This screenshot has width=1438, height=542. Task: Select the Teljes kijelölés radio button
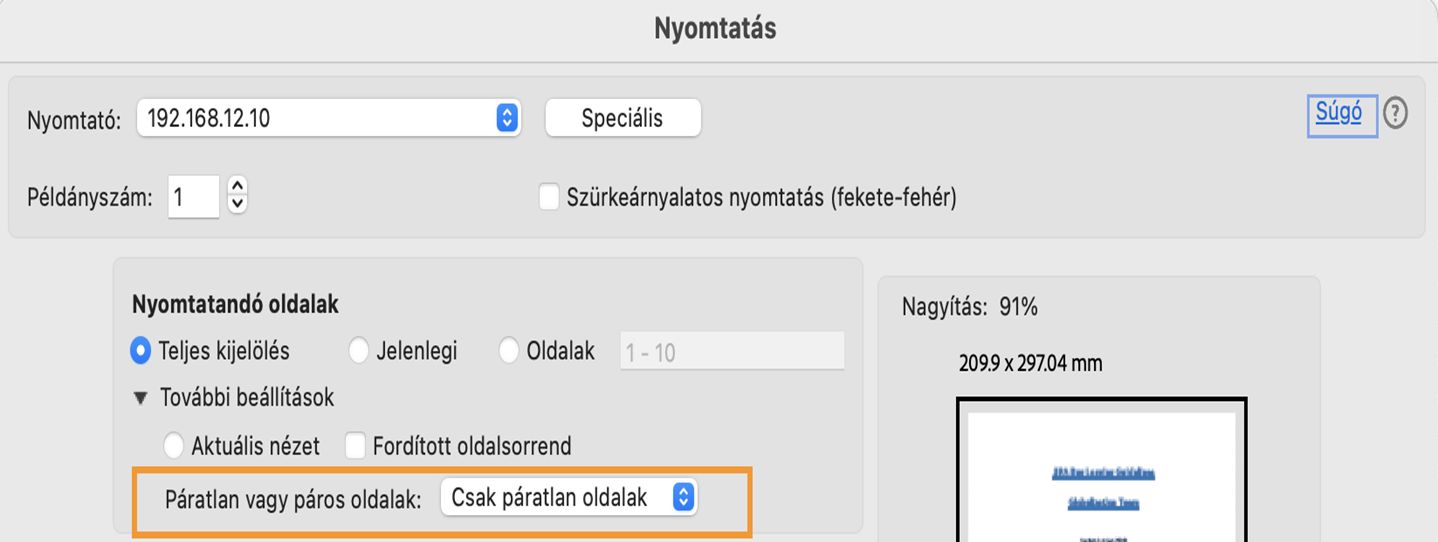(141, 351)
